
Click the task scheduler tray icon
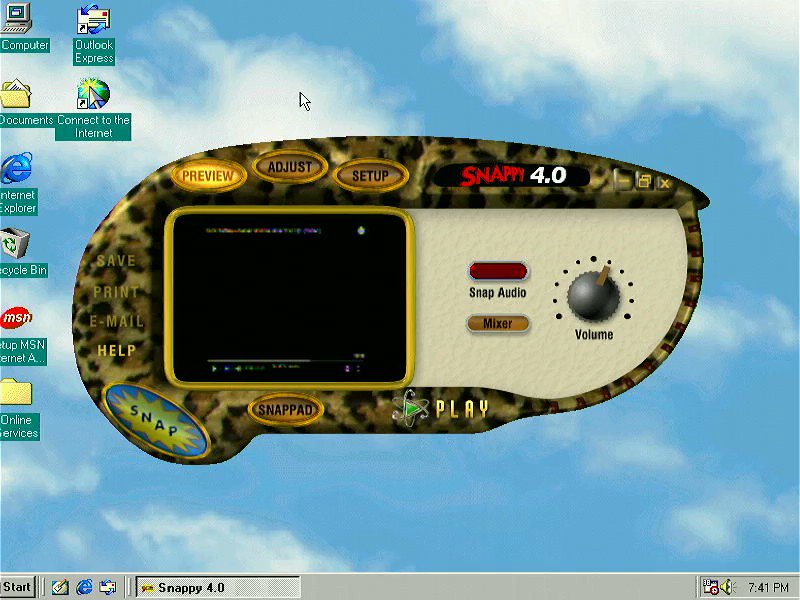click(x=710, y=587)
